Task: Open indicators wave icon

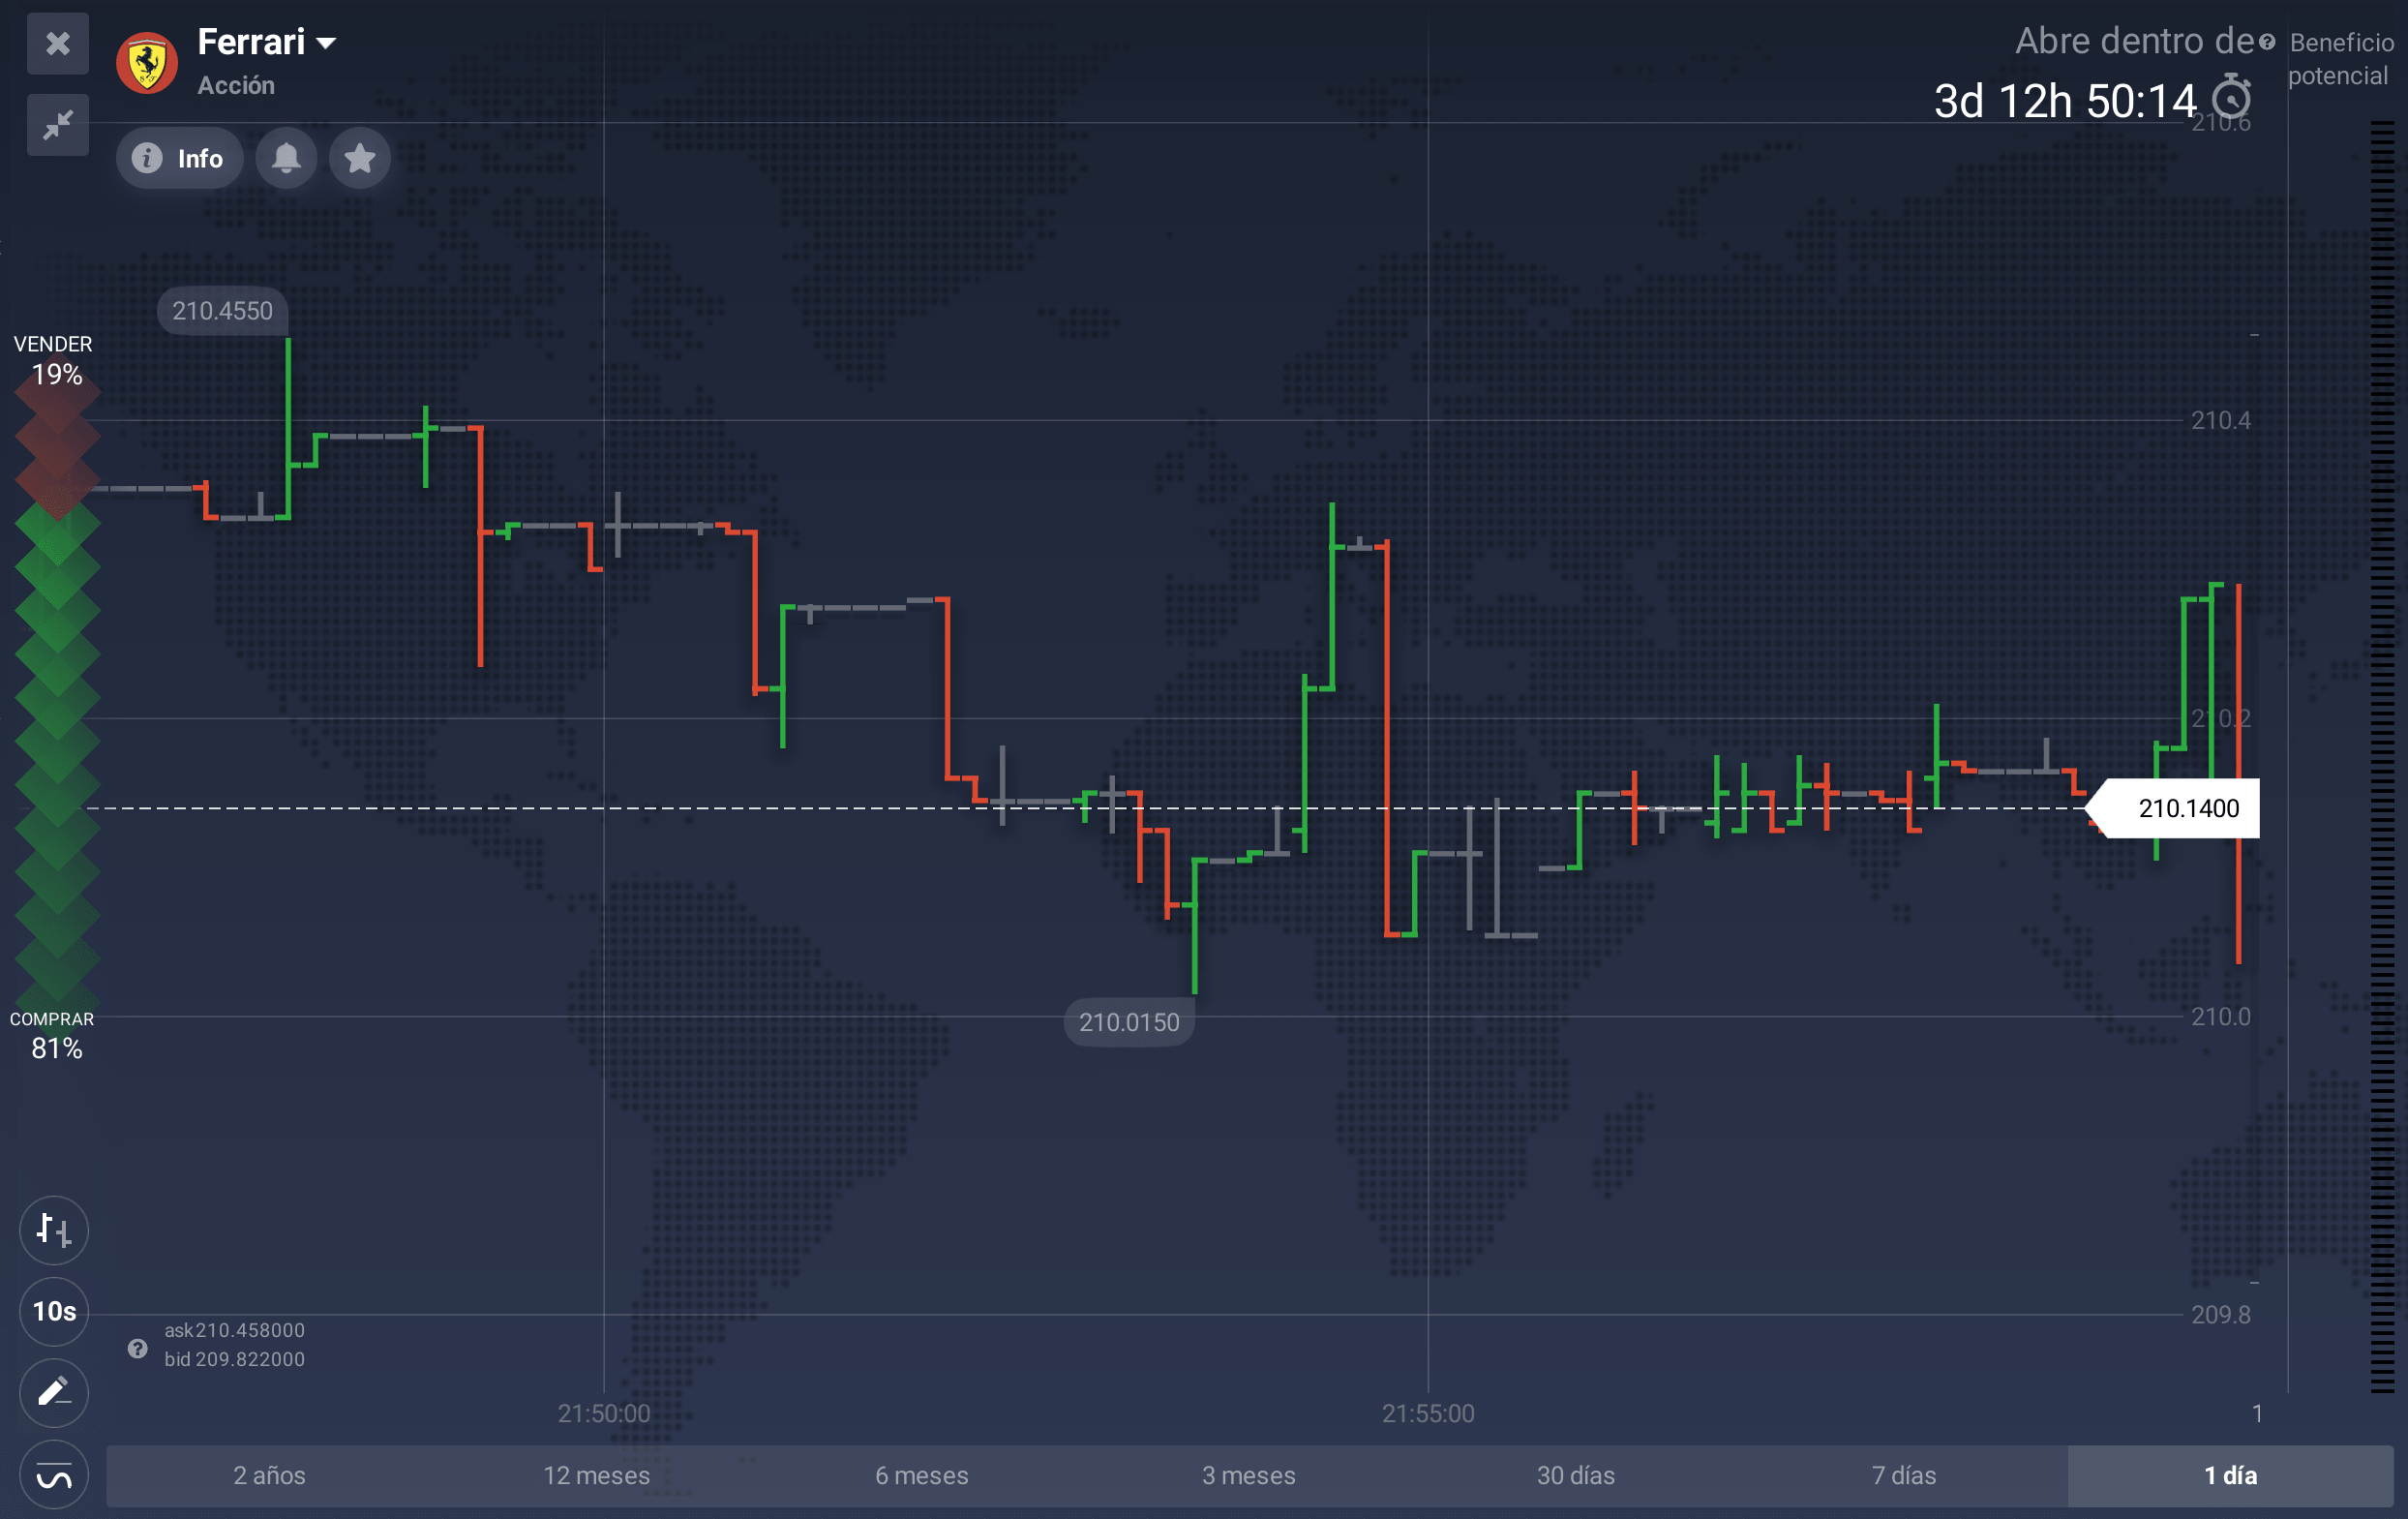Action: (54, 1475)
